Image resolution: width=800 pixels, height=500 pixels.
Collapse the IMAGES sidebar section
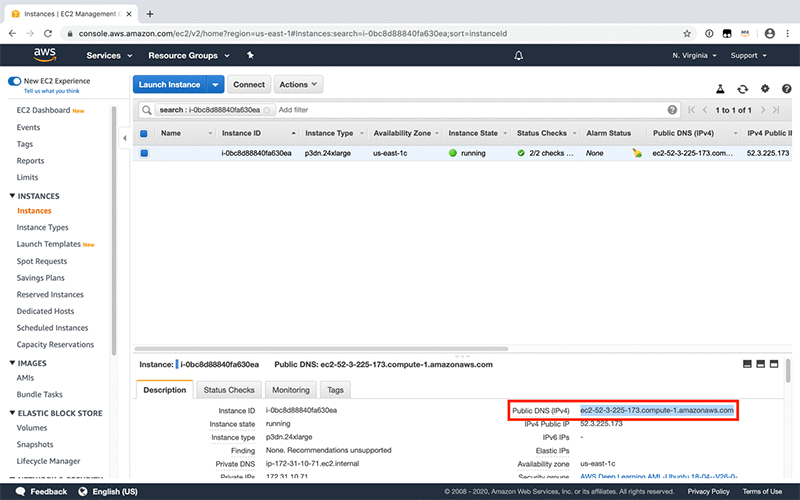click(x=12, y=363)
